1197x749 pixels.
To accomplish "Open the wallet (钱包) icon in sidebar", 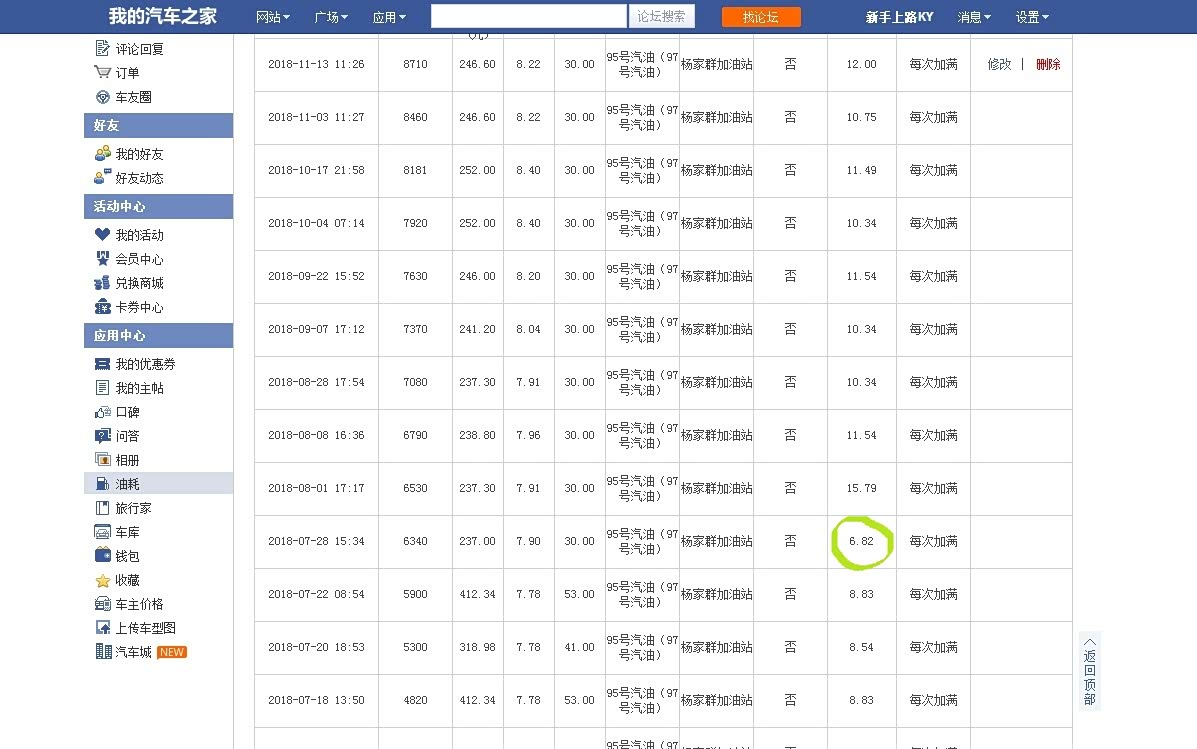I will 102,556.
